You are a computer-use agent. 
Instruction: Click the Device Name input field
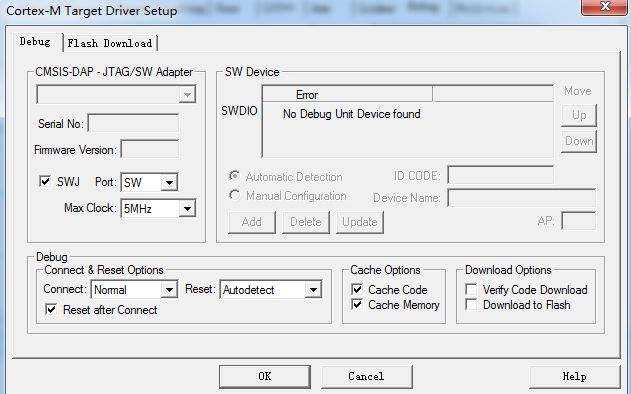pos(522,198)
